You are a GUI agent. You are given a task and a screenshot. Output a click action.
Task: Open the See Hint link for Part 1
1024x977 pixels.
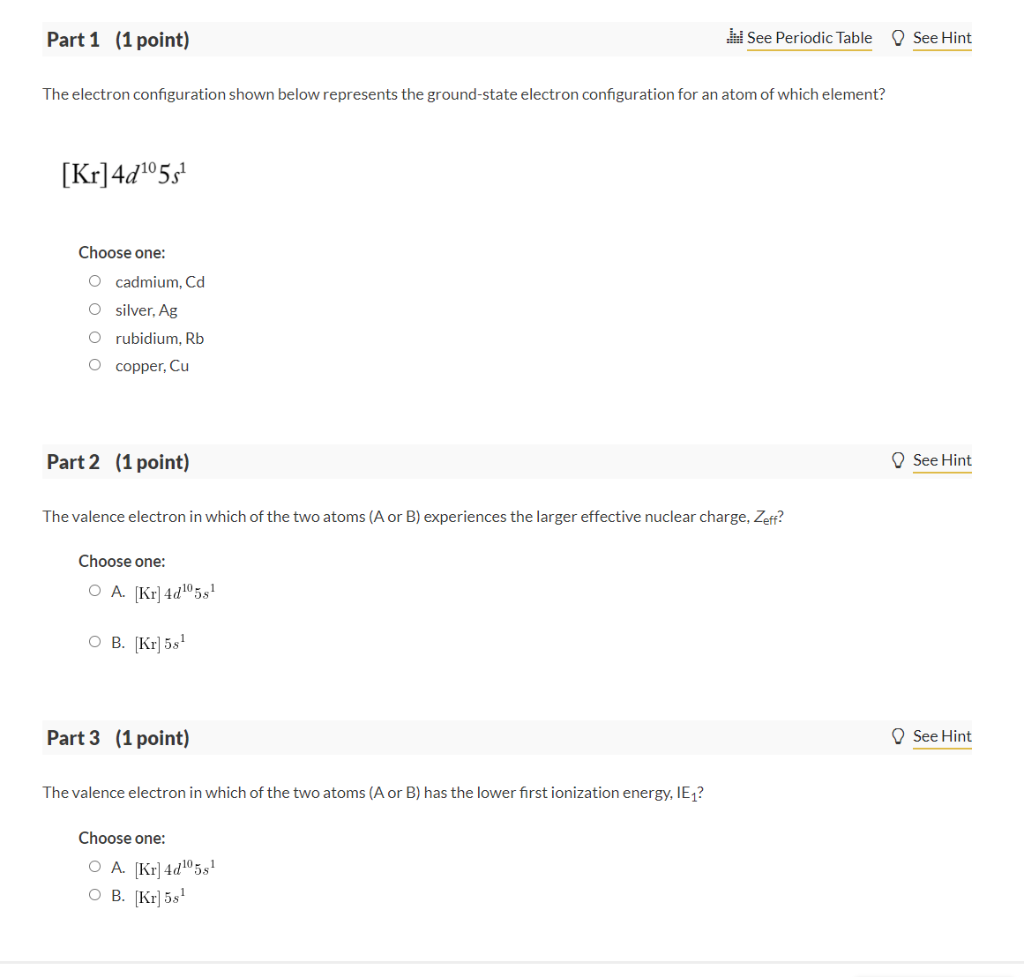941,37
